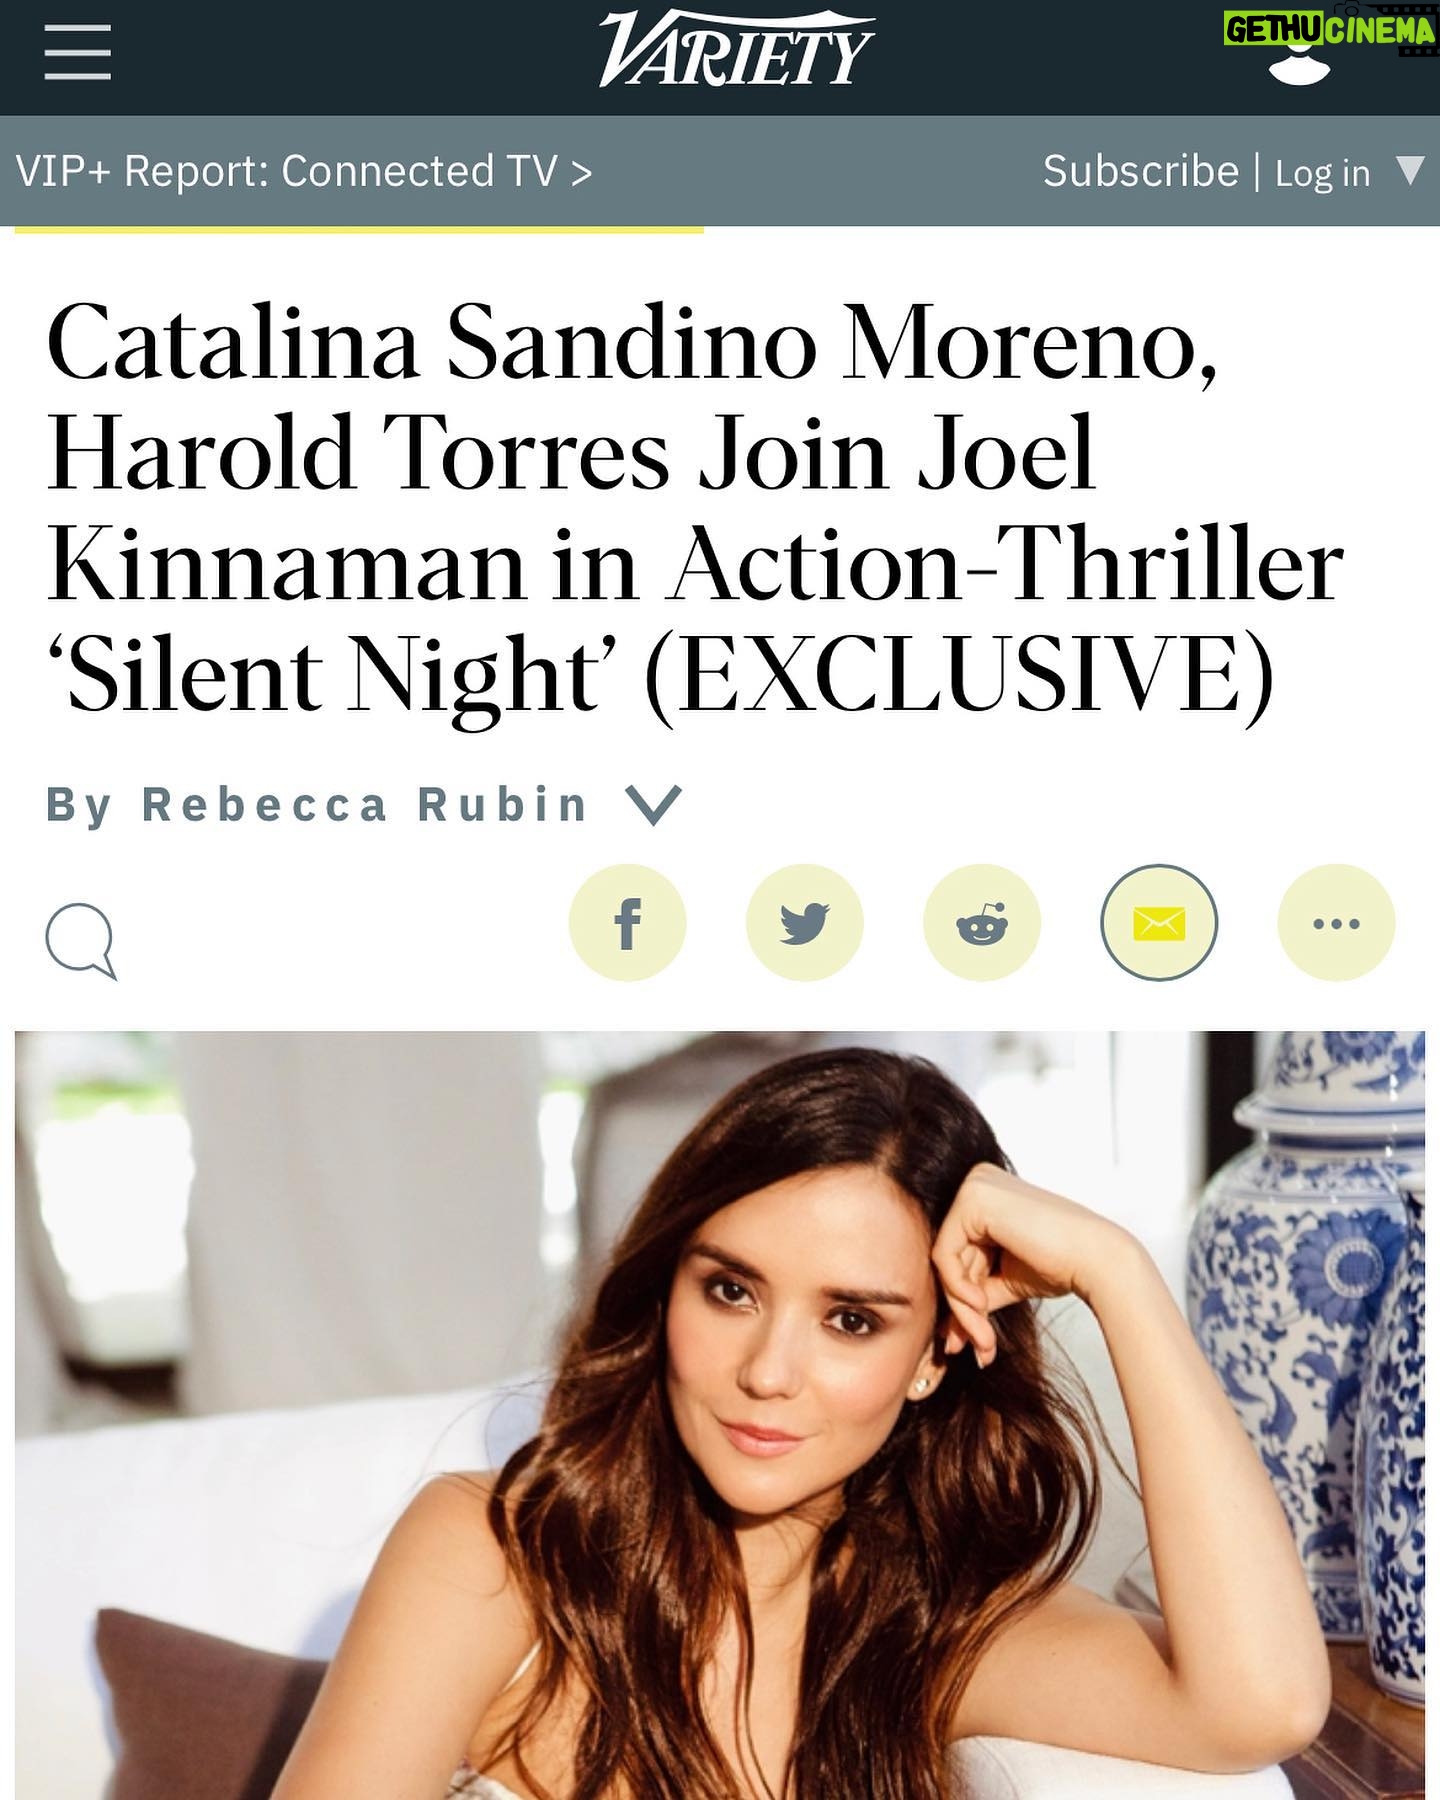Click the GethuCinema watermark logo
This screenshot has height=1800, width=1440.
pyautogui.click(x=1329, y=29)
